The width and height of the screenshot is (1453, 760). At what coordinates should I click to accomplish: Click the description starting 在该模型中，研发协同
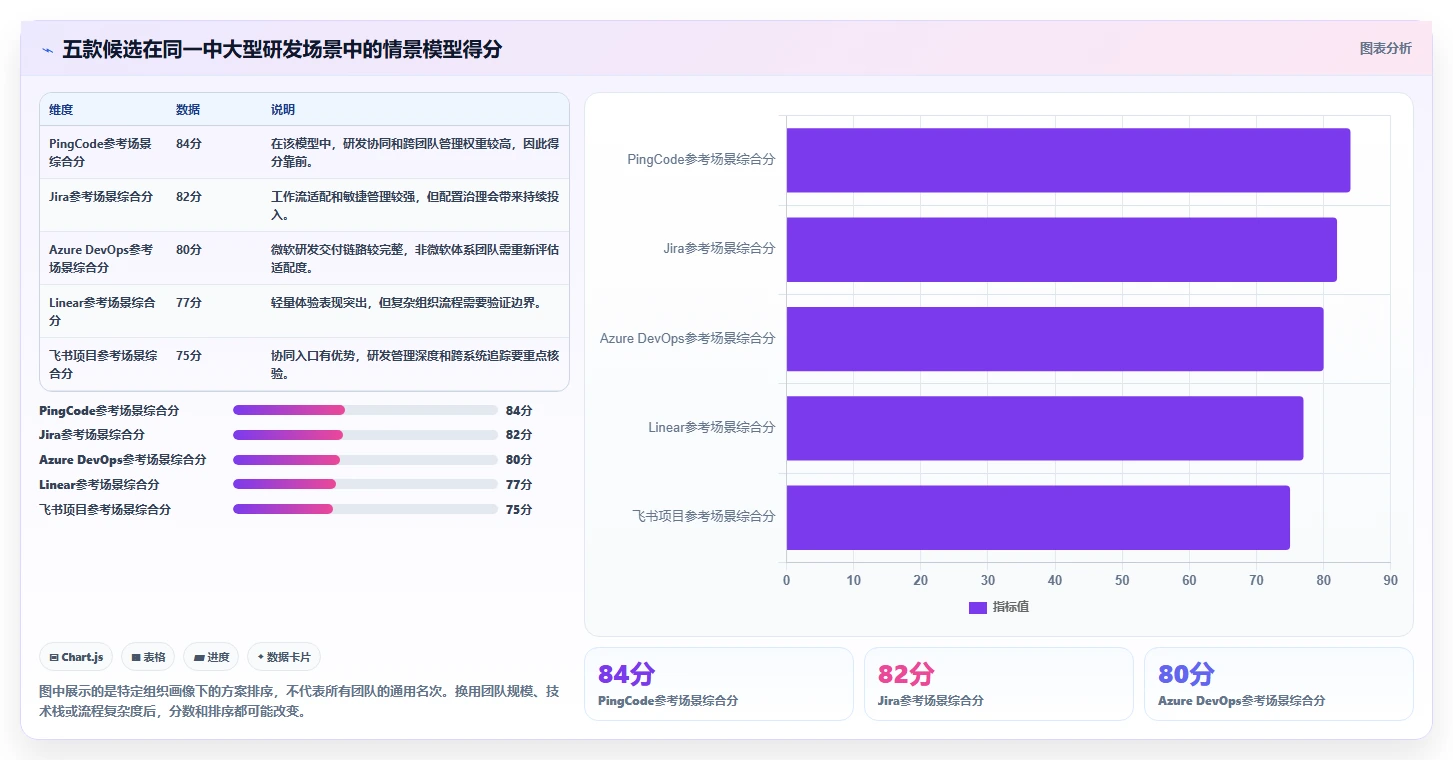point(415,152)
